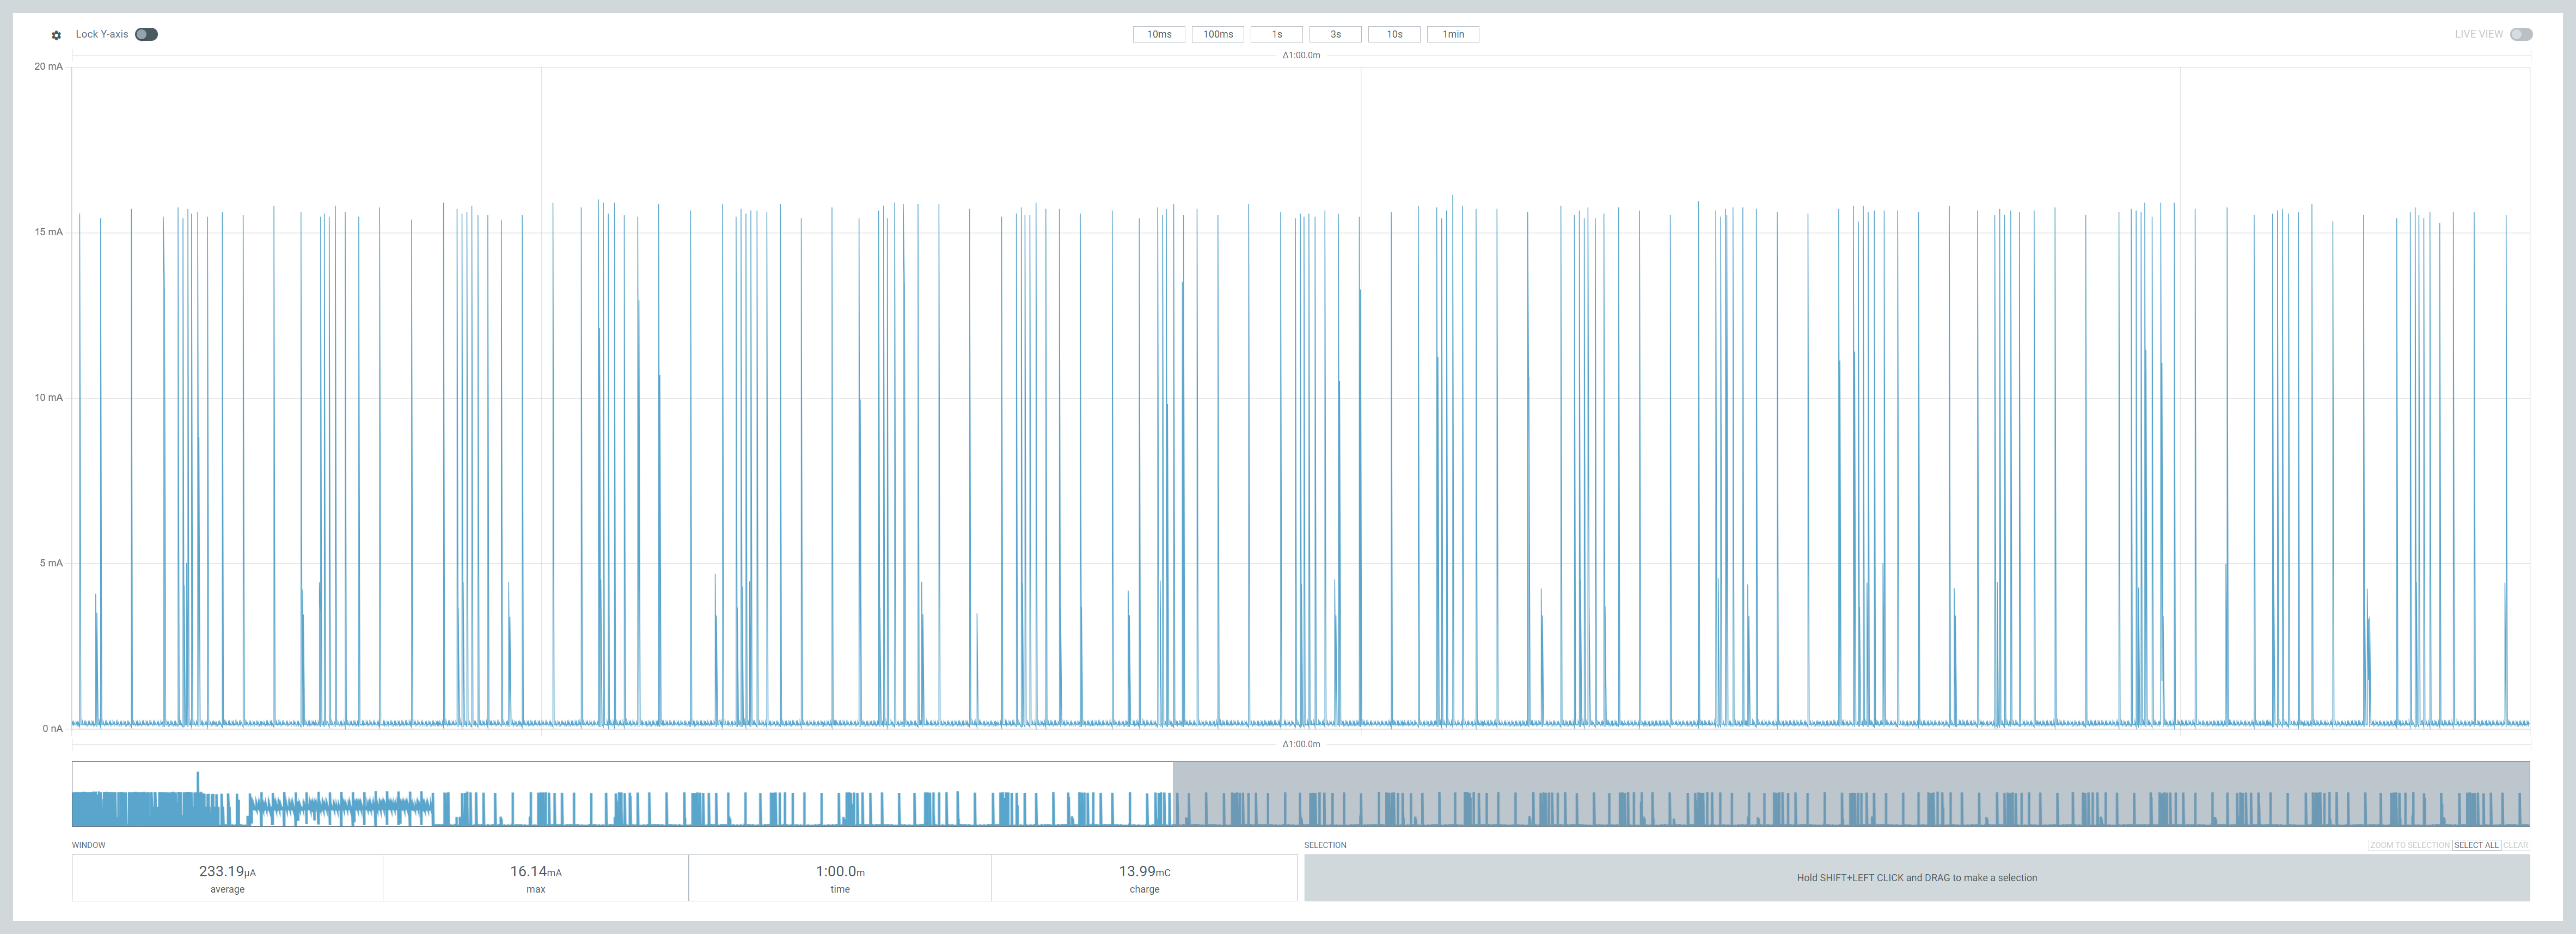The height and width of the screenshot is (934, 2576).
Task: Choose the 10s time window
Action: click(1394, 34)
